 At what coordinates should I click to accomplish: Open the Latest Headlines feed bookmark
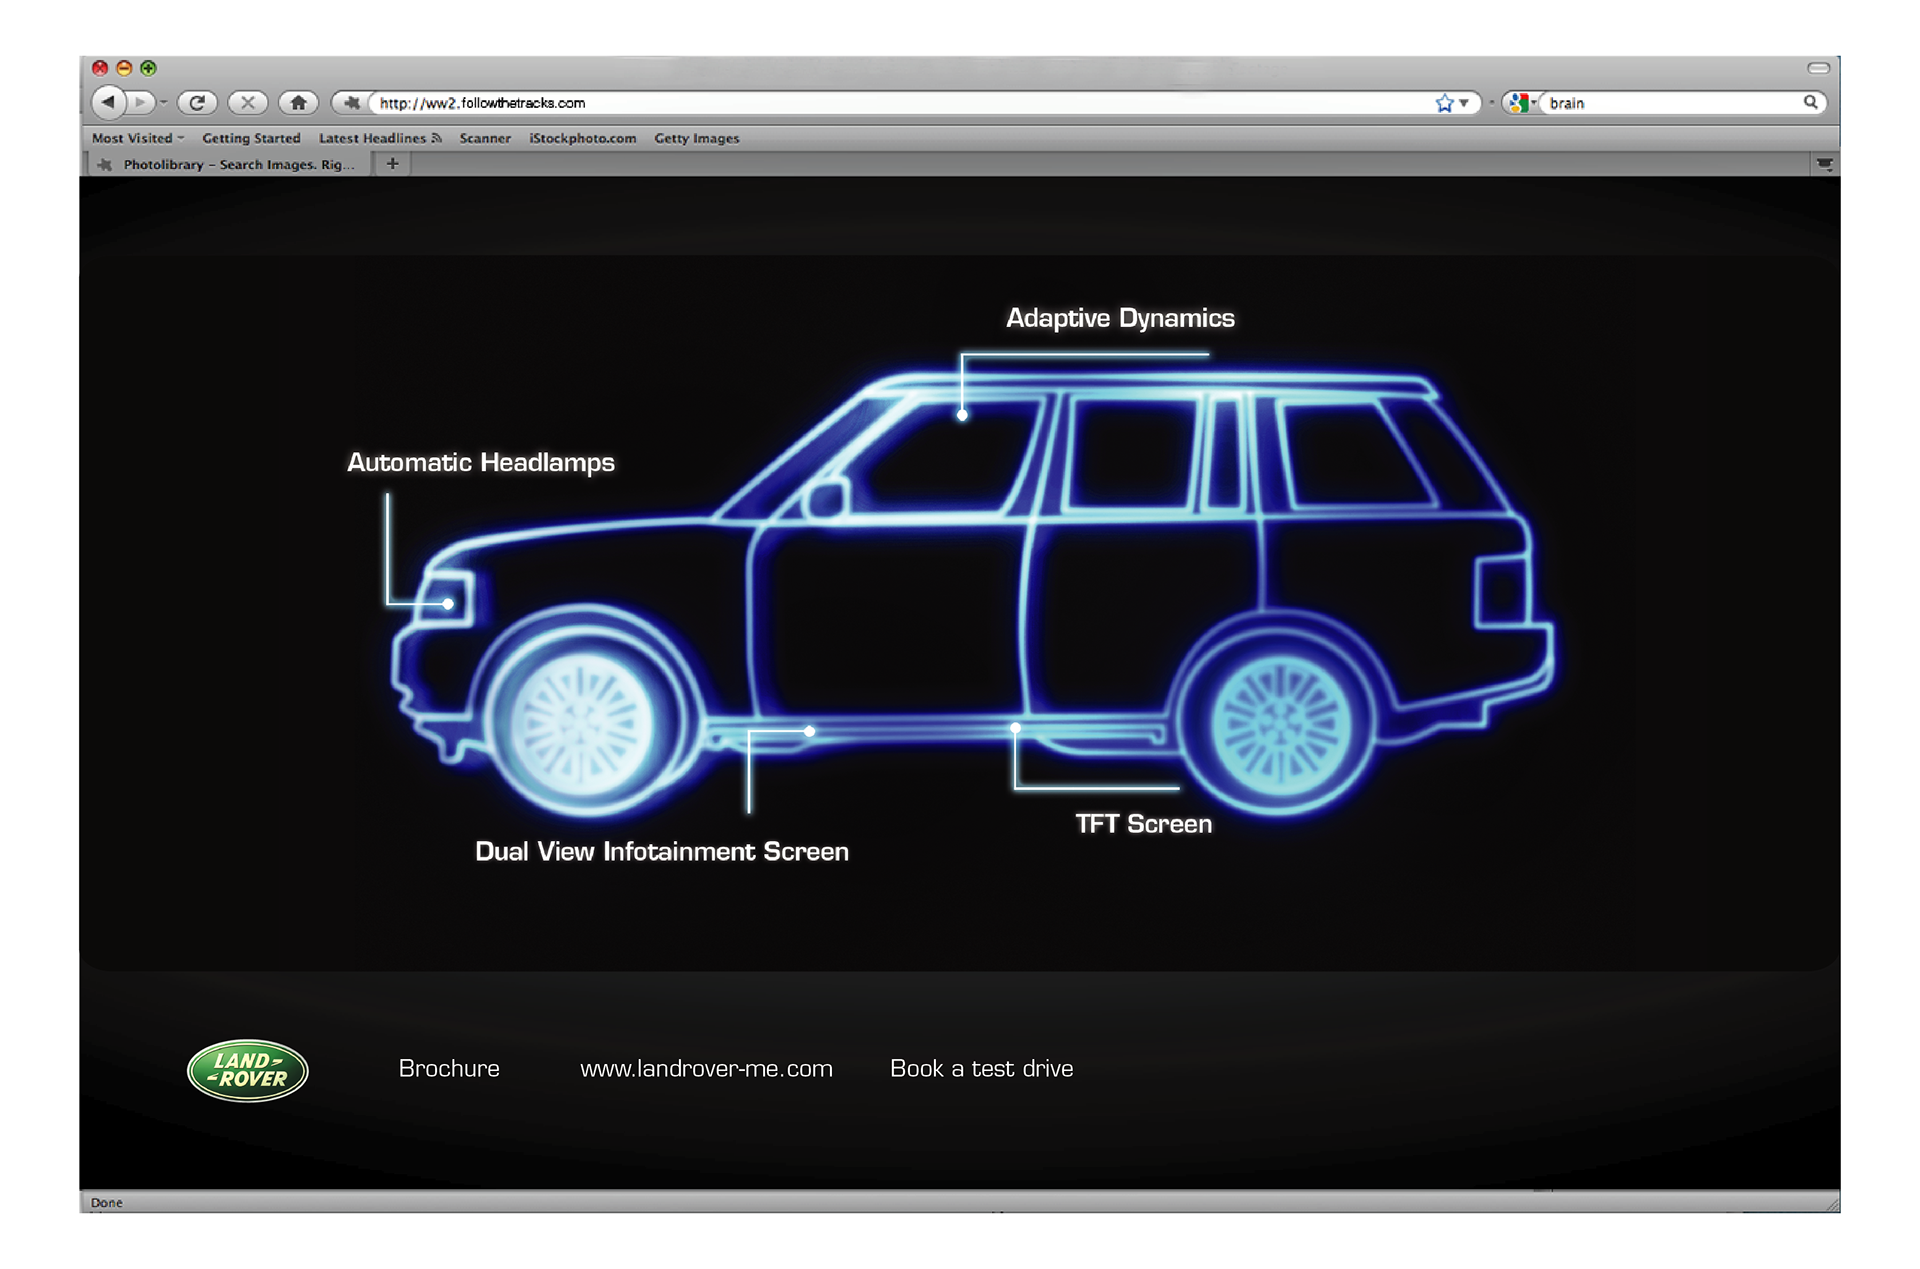[380, 138]
